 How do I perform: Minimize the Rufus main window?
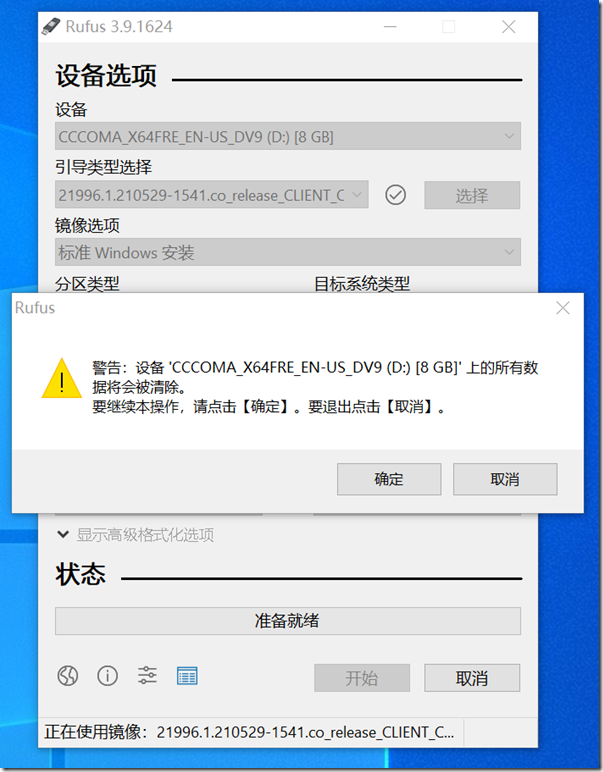(x=390, y=27)
